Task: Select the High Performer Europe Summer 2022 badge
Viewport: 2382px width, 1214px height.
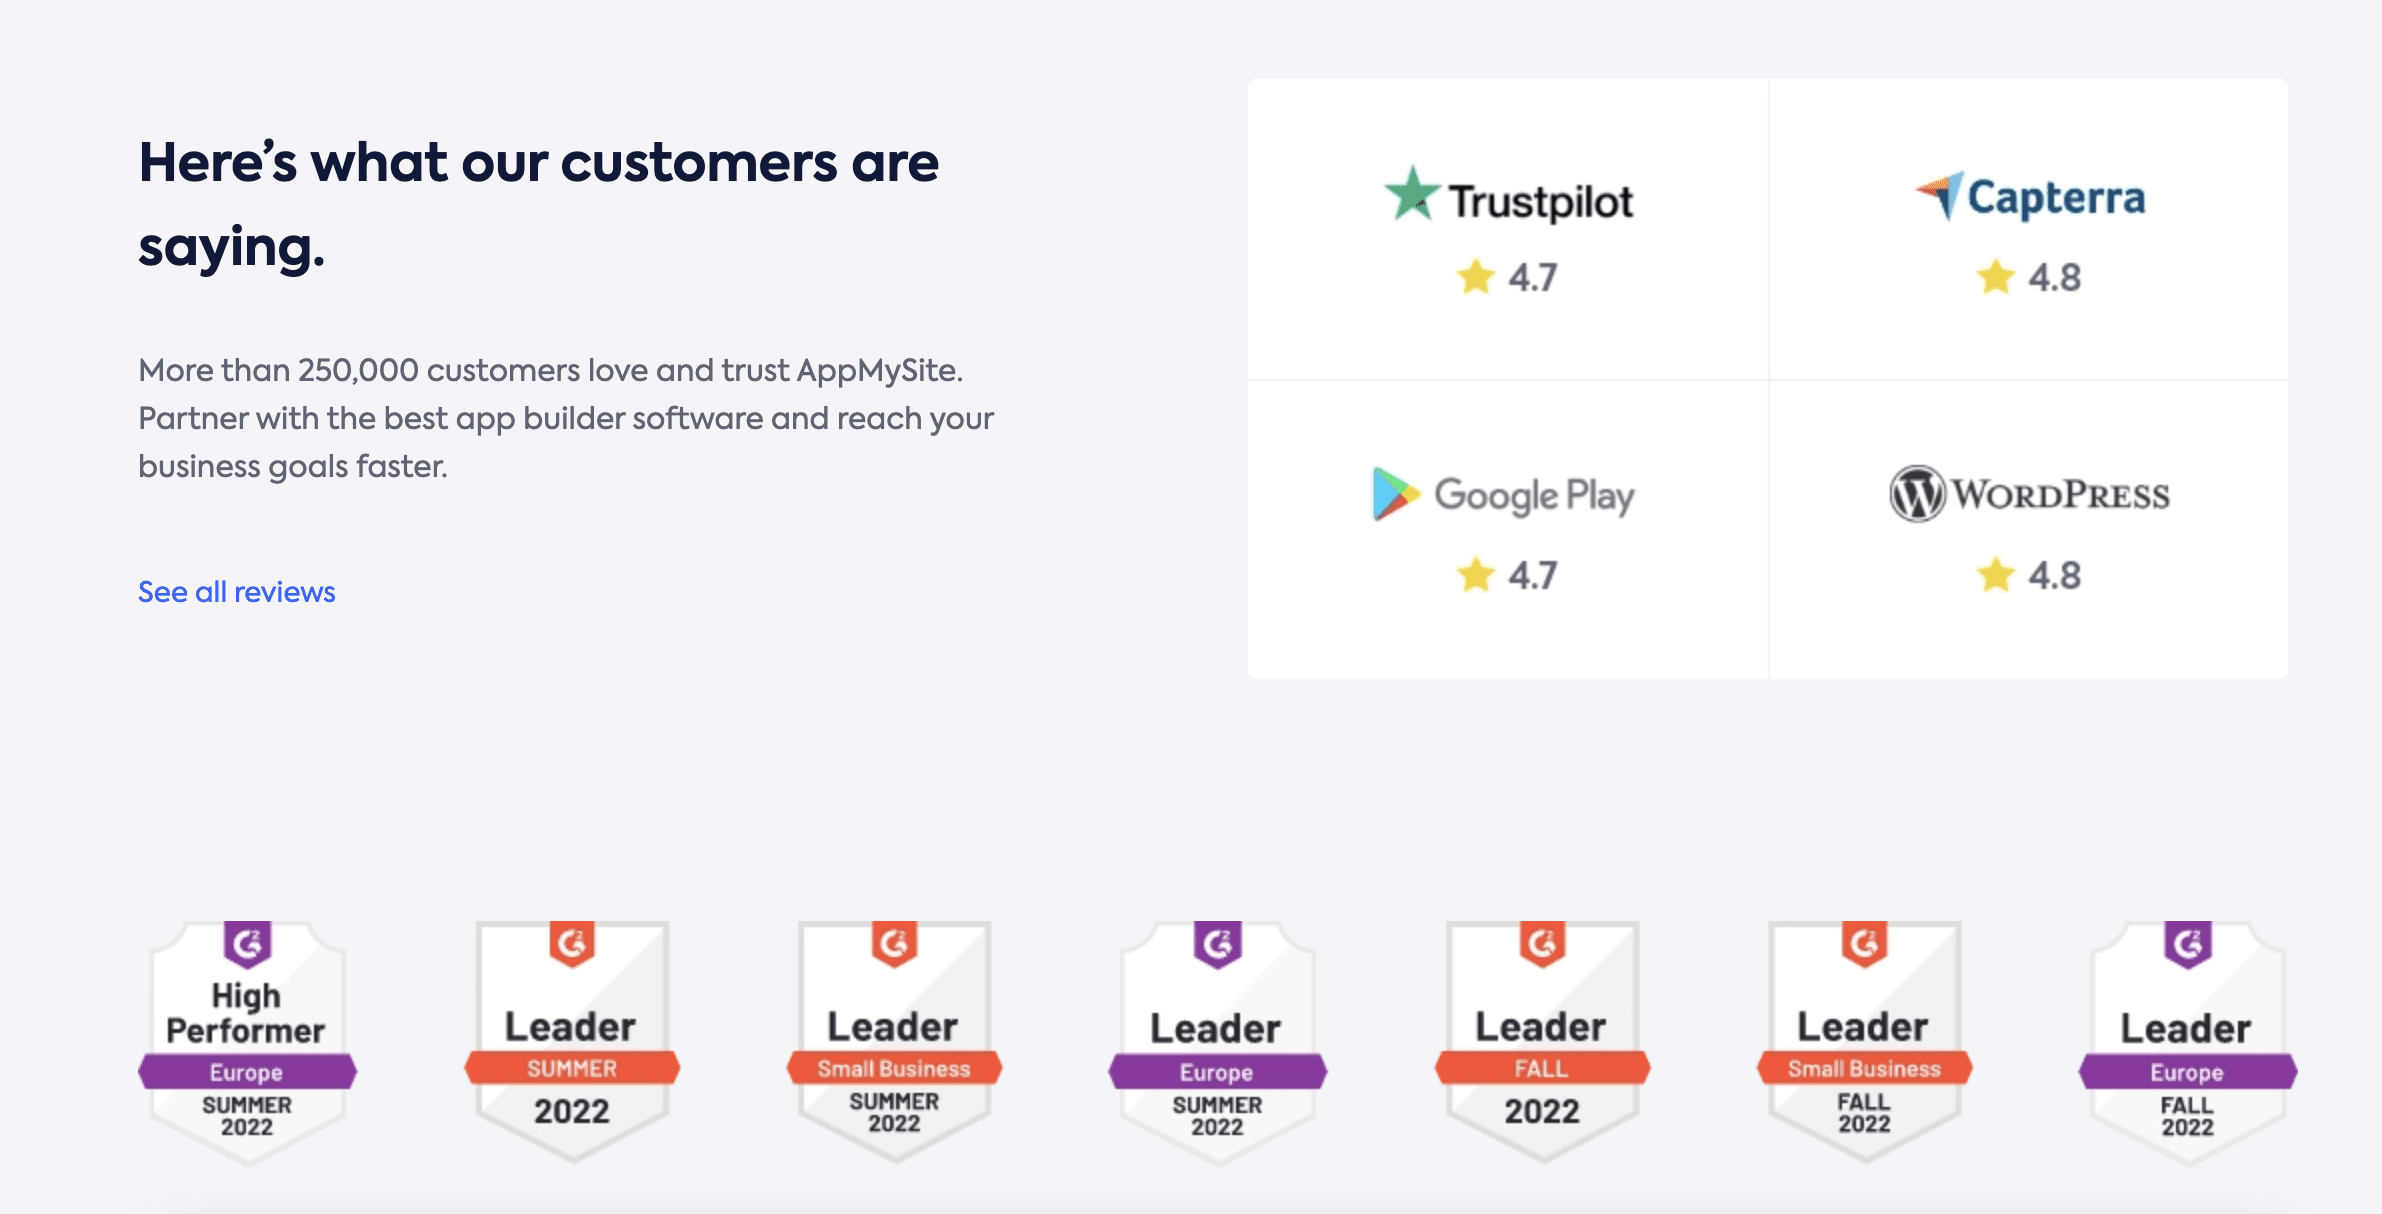Action: 247,1041
